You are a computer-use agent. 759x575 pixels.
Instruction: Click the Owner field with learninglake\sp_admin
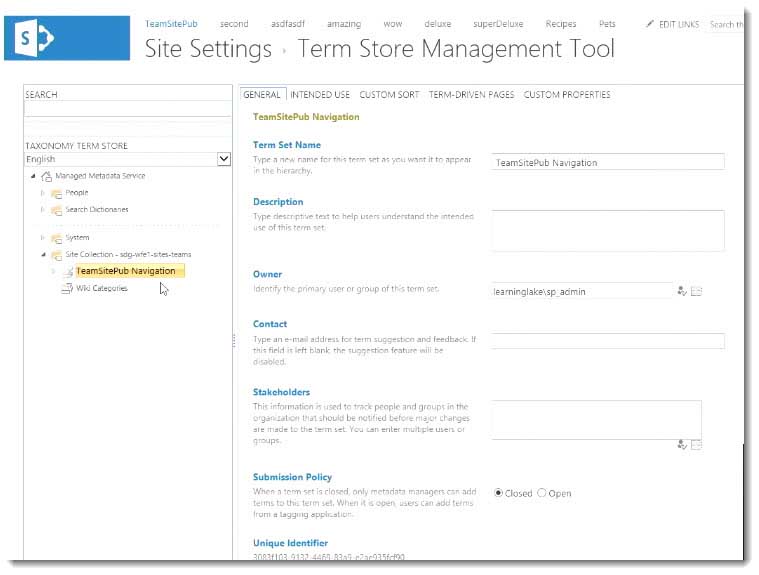click(582, 291)
